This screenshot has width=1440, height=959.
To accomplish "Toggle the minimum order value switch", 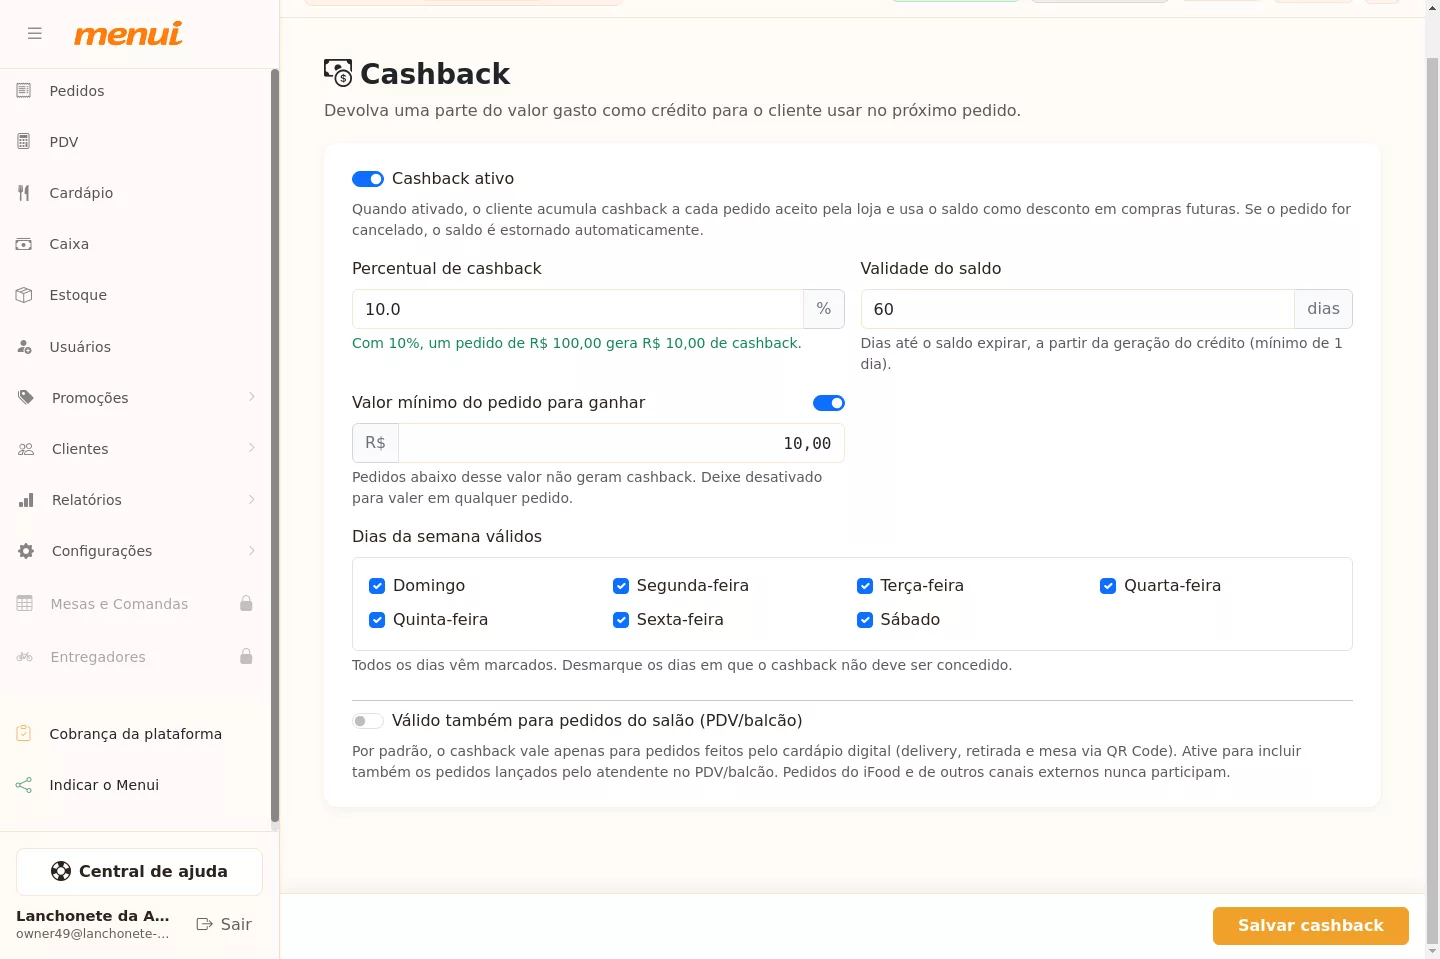I will coord(829,403).
